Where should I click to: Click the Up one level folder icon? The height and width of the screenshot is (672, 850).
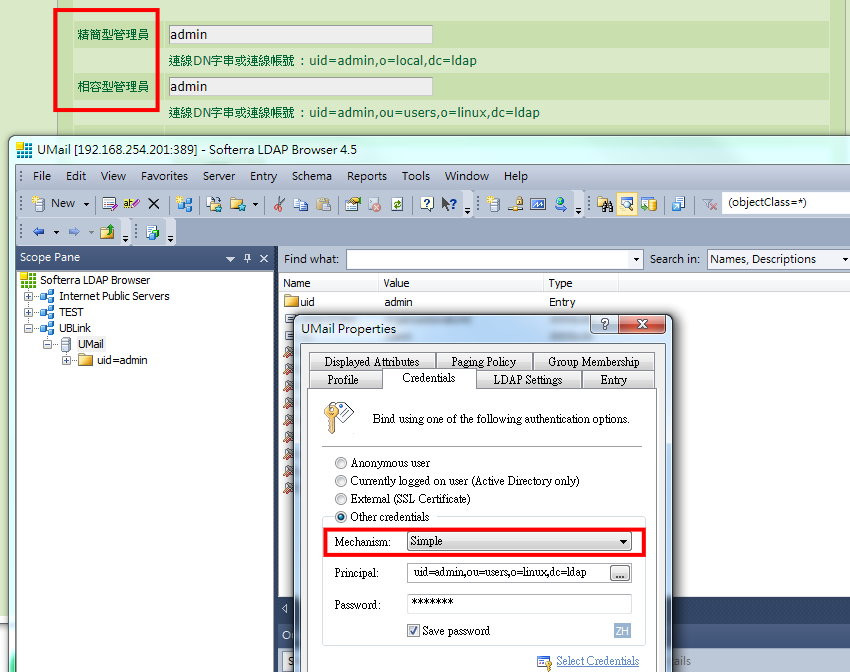pyautogui.click(x=107, y=232)
